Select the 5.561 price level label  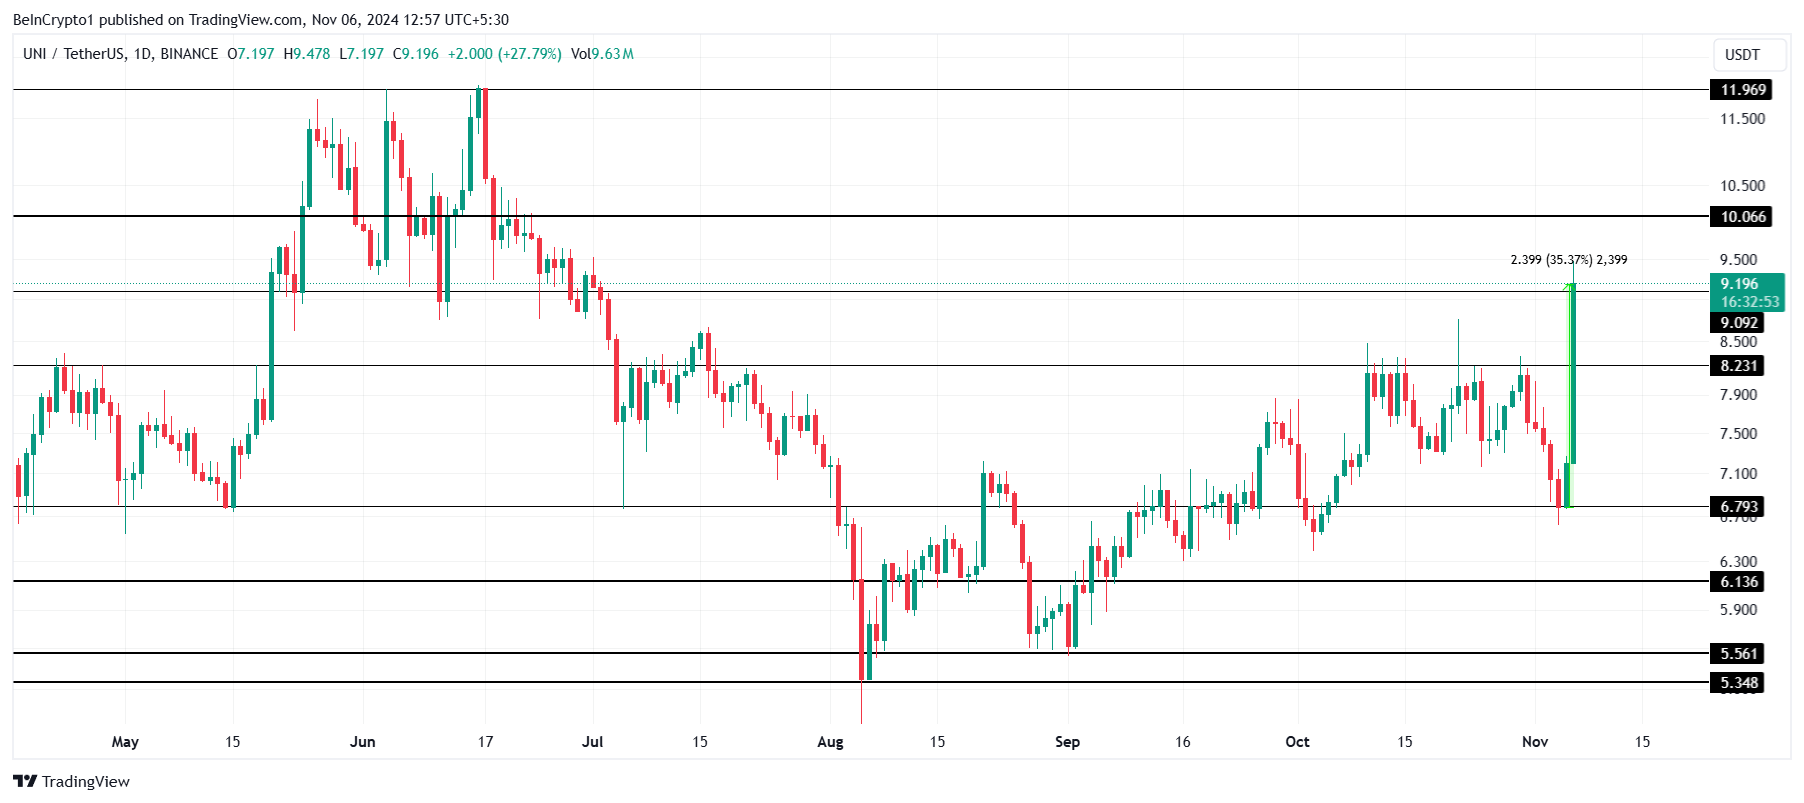[1739, 654]
